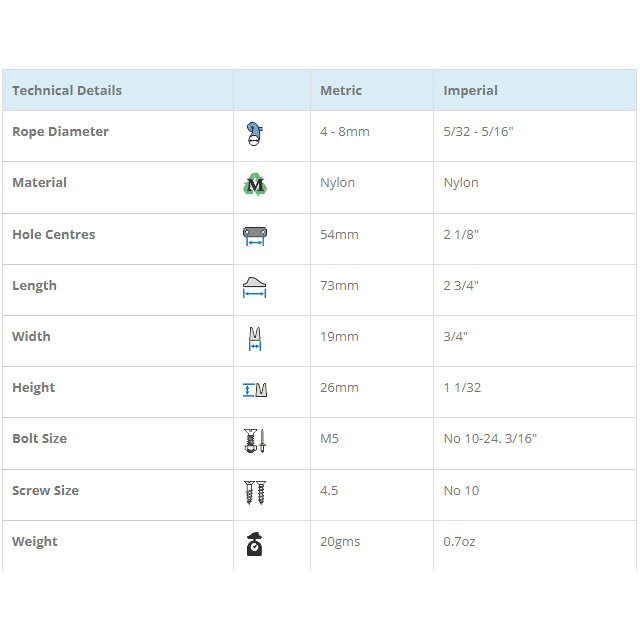Viewport: 640px width, 640px height.
Task: Click the height measurement icon
Action: coord(255,389)
